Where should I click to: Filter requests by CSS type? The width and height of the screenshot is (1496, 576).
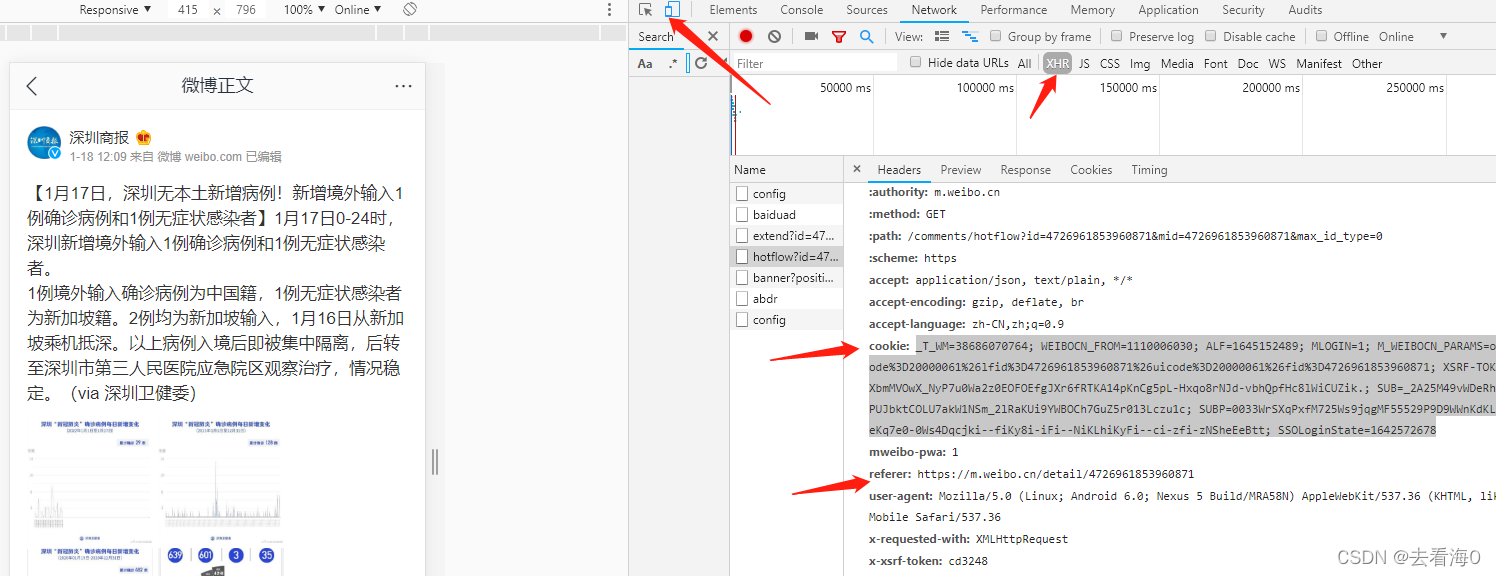pos(1110,63)
